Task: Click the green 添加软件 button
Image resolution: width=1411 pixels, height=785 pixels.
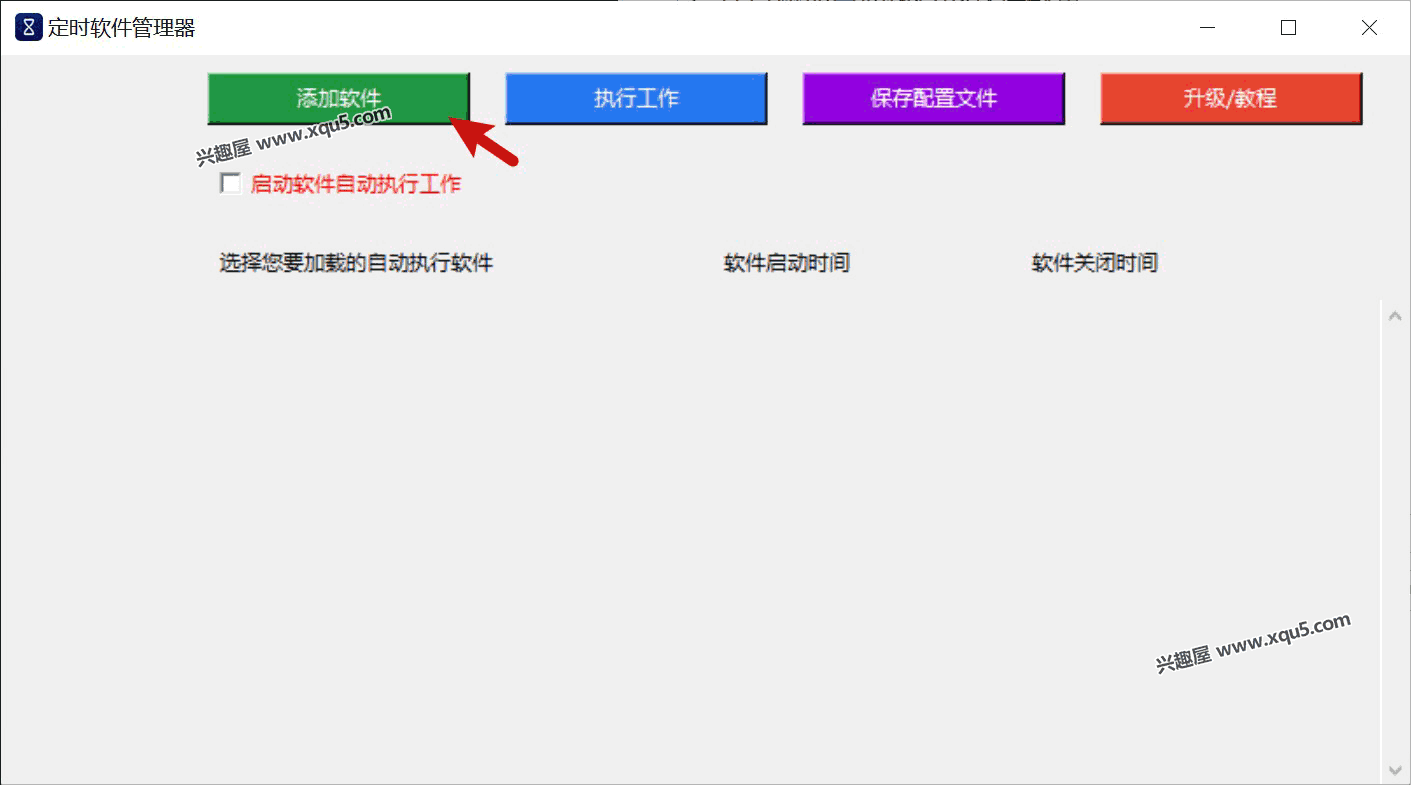Action: coord(338,98)
